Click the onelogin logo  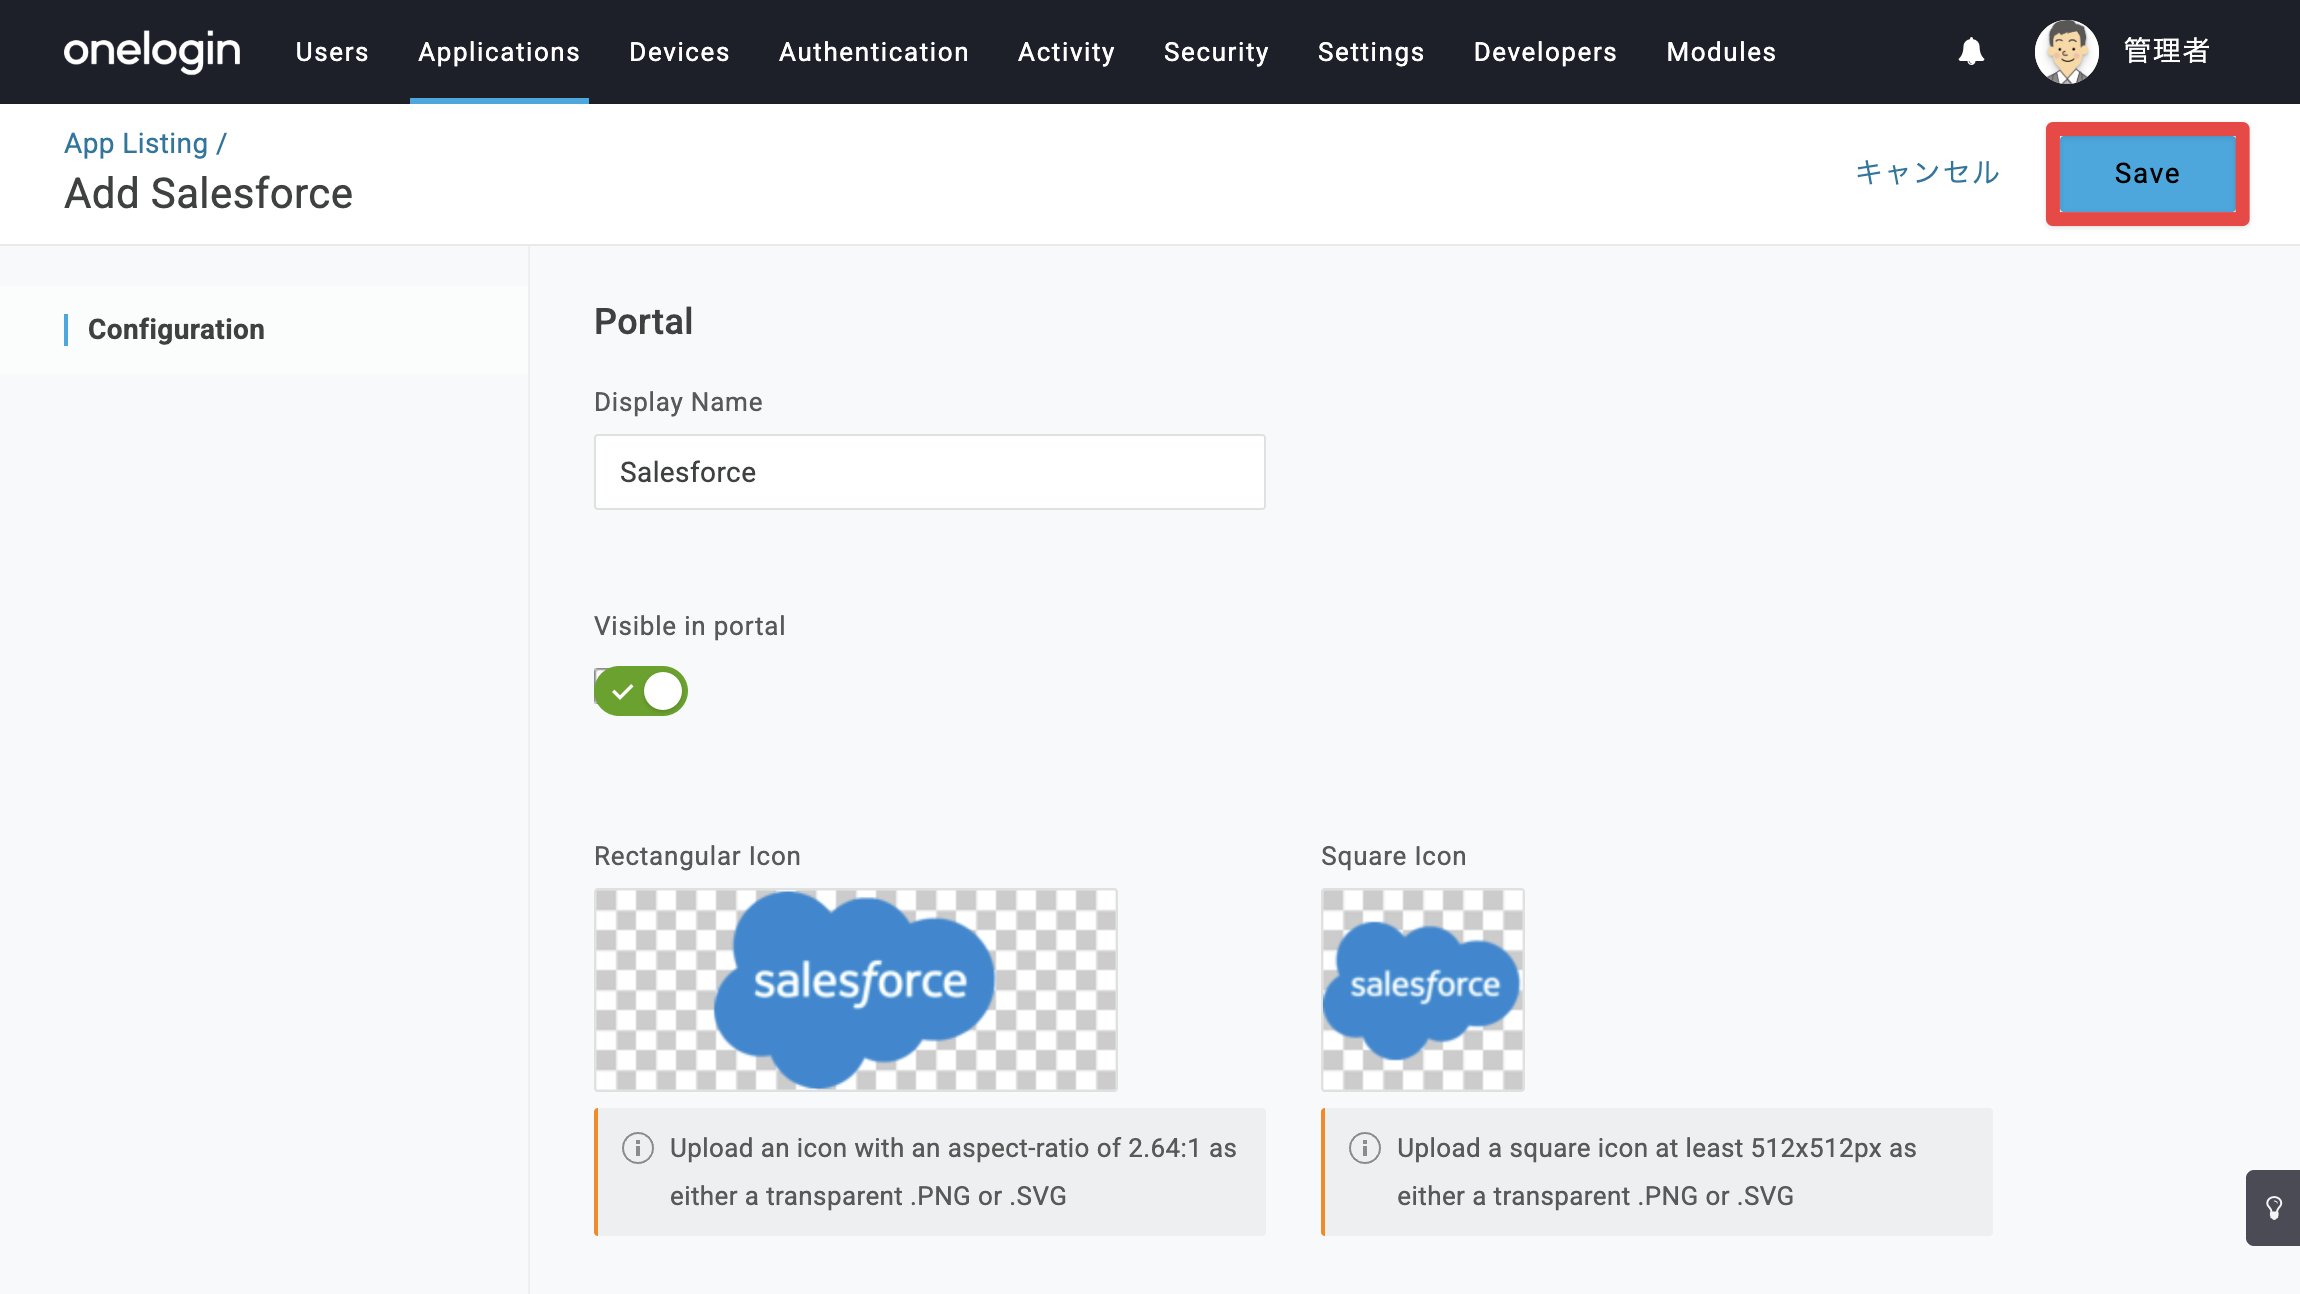click(x=152, y=51)
